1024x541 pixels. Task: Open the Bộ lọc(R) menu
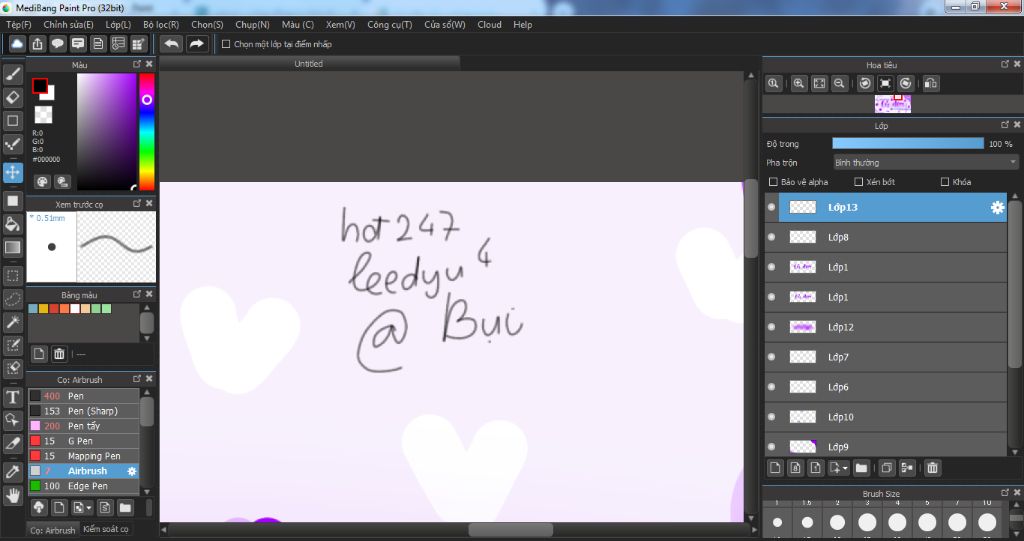[x=161, y=24]
